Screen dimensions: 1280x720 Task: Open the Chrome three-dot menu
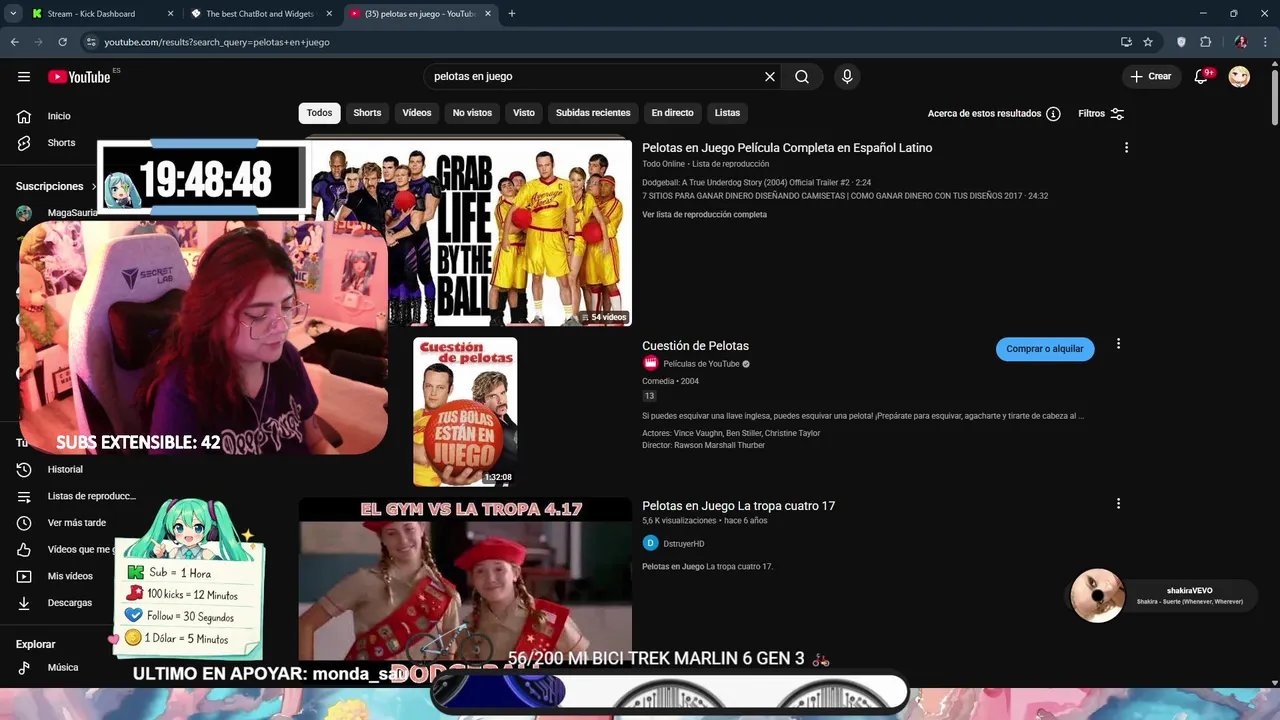pyautogui.click(x=1265, y=42)
